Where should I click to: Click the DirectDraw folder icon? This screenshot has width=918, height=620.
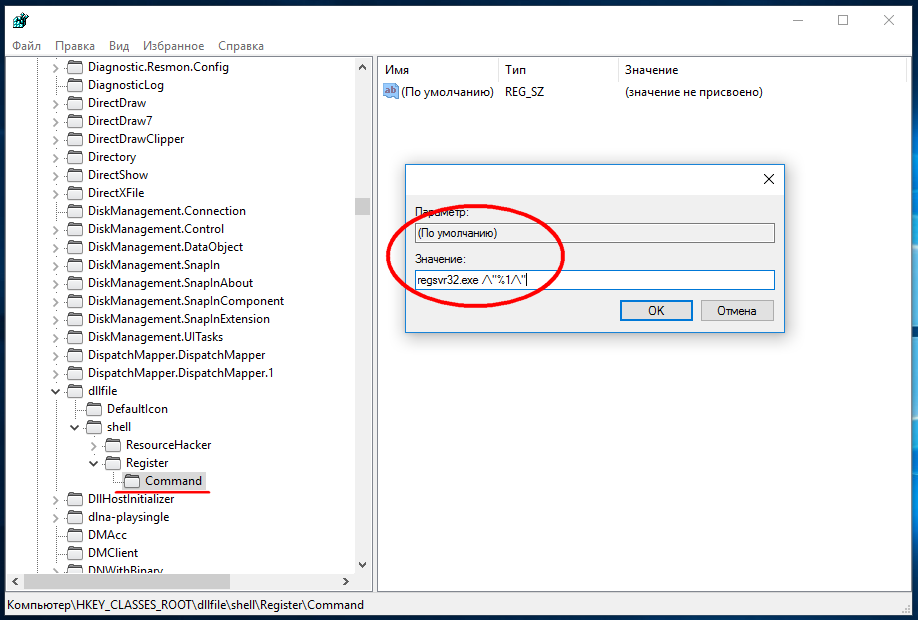pos(75,103)
